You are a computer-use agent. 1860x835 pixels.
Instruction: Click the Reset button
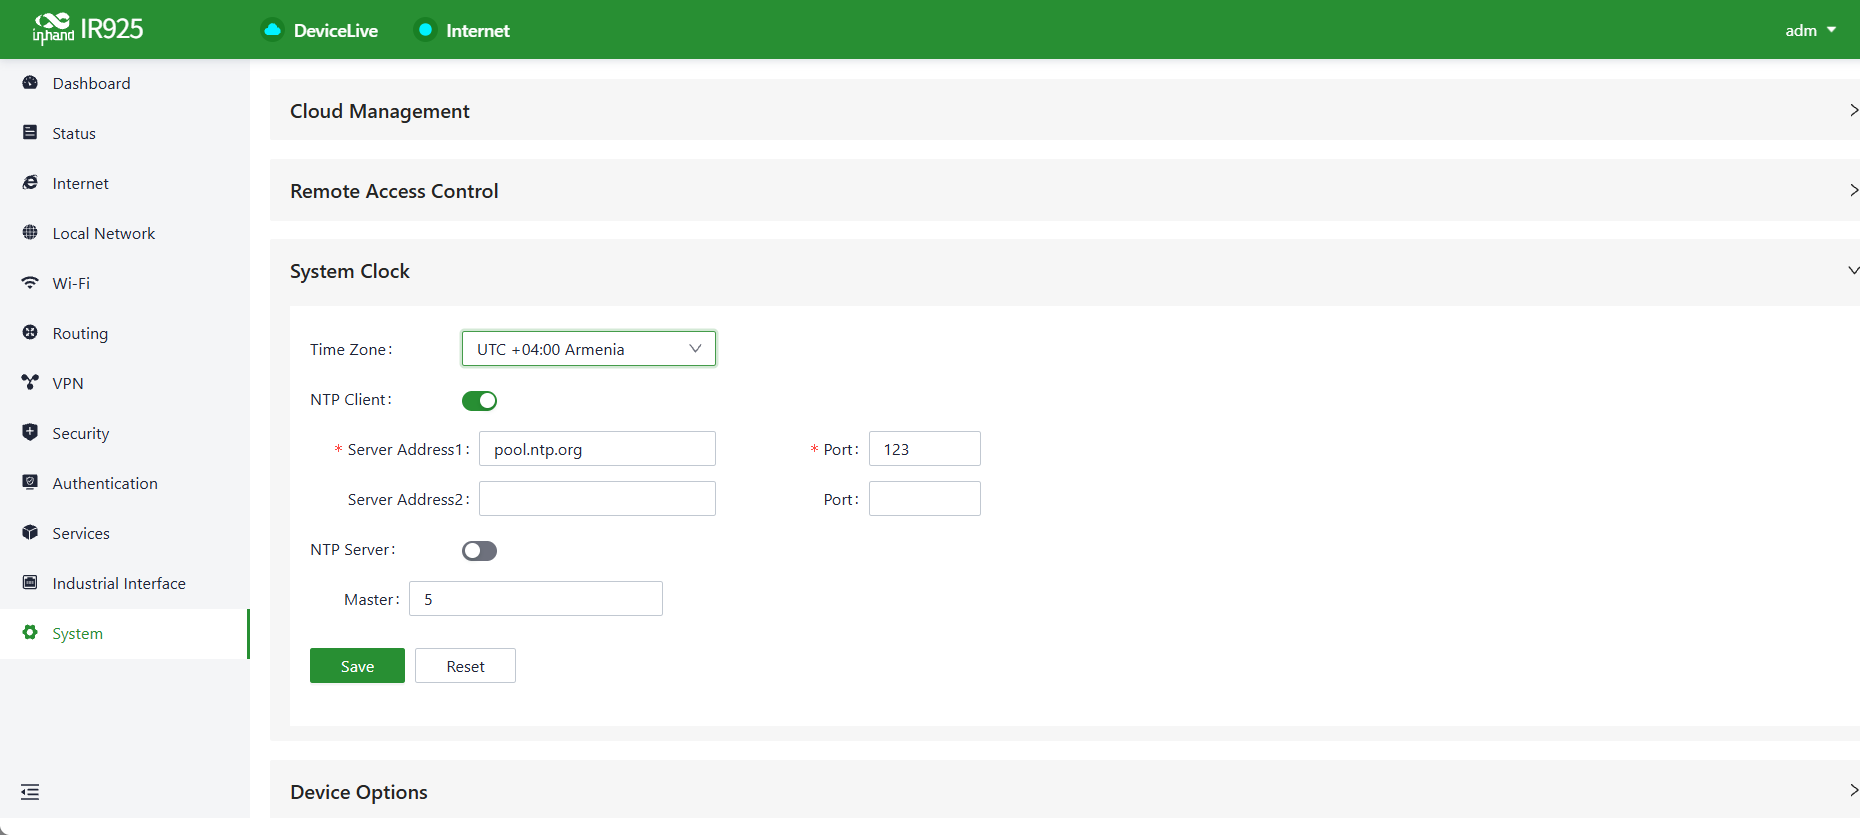tap(465, 666)
